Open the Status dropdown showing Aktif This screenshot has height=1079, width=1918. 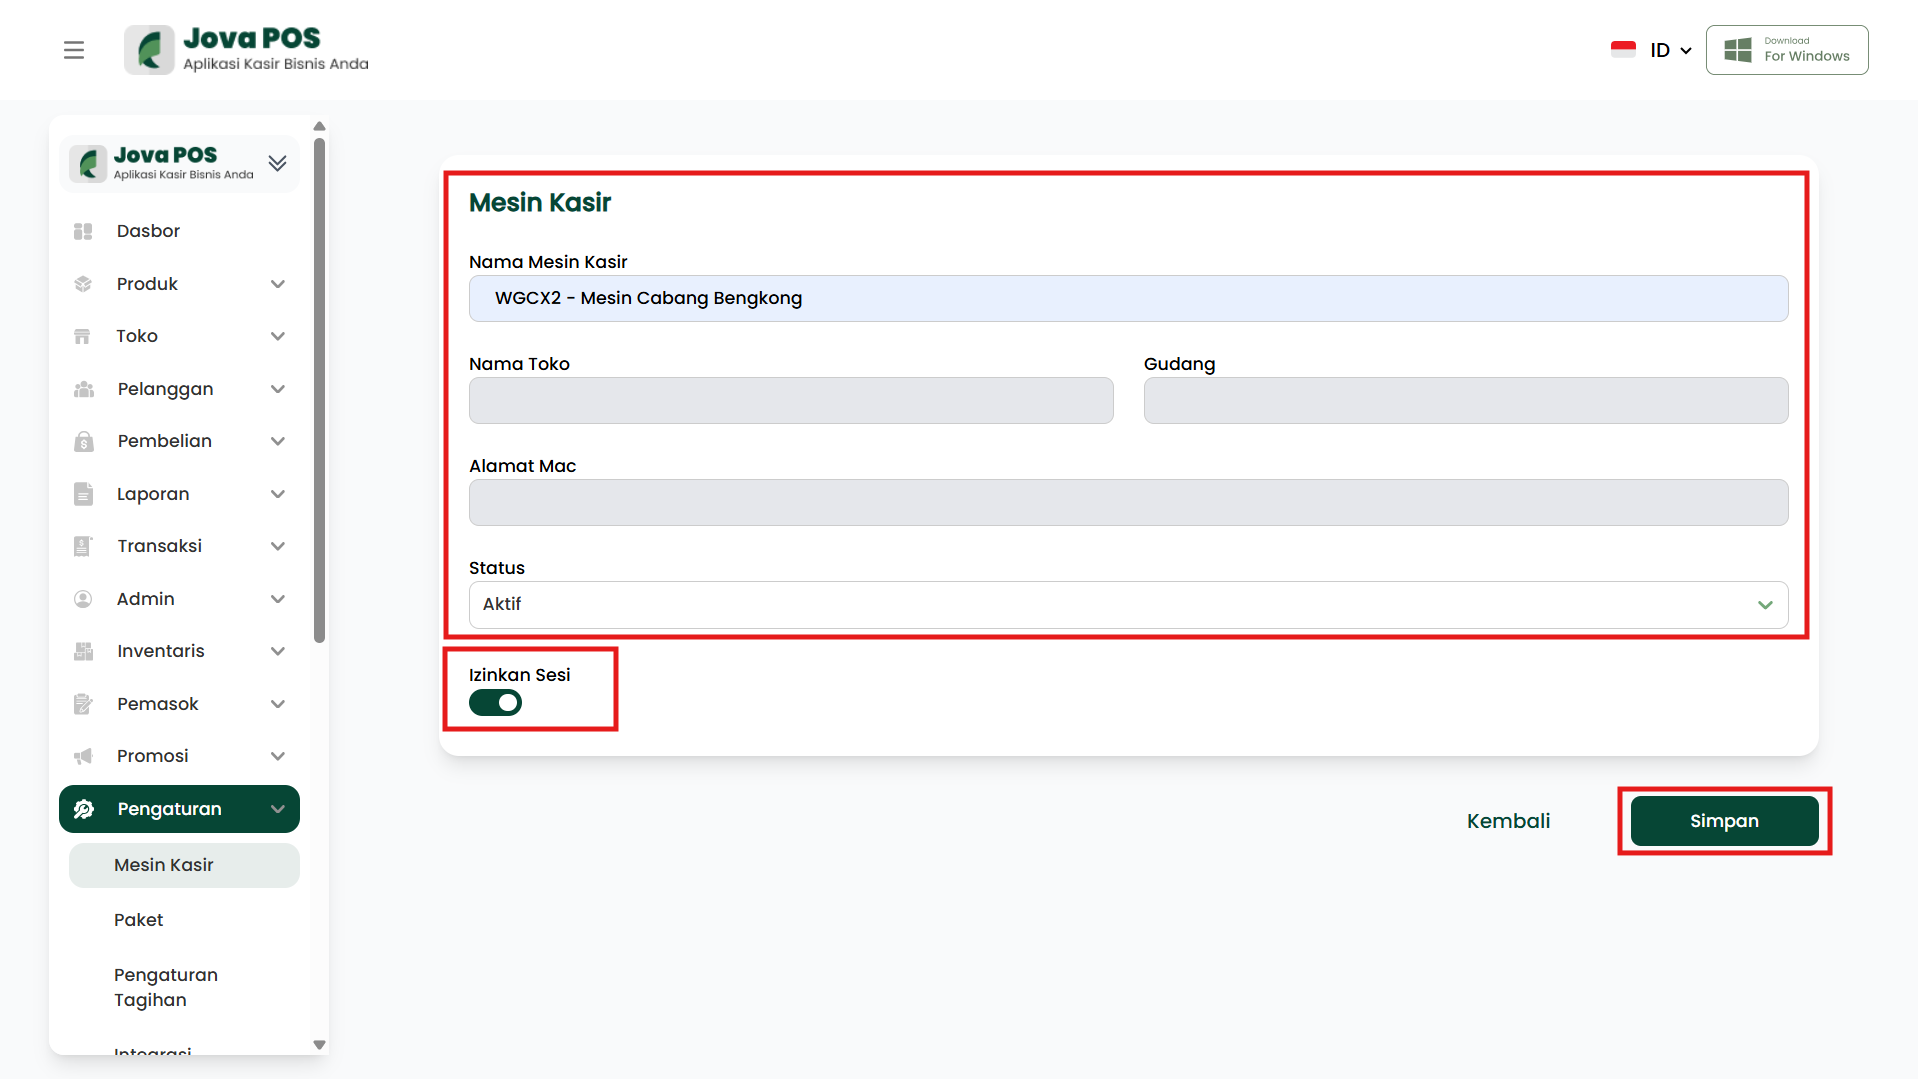[1127, 605]
